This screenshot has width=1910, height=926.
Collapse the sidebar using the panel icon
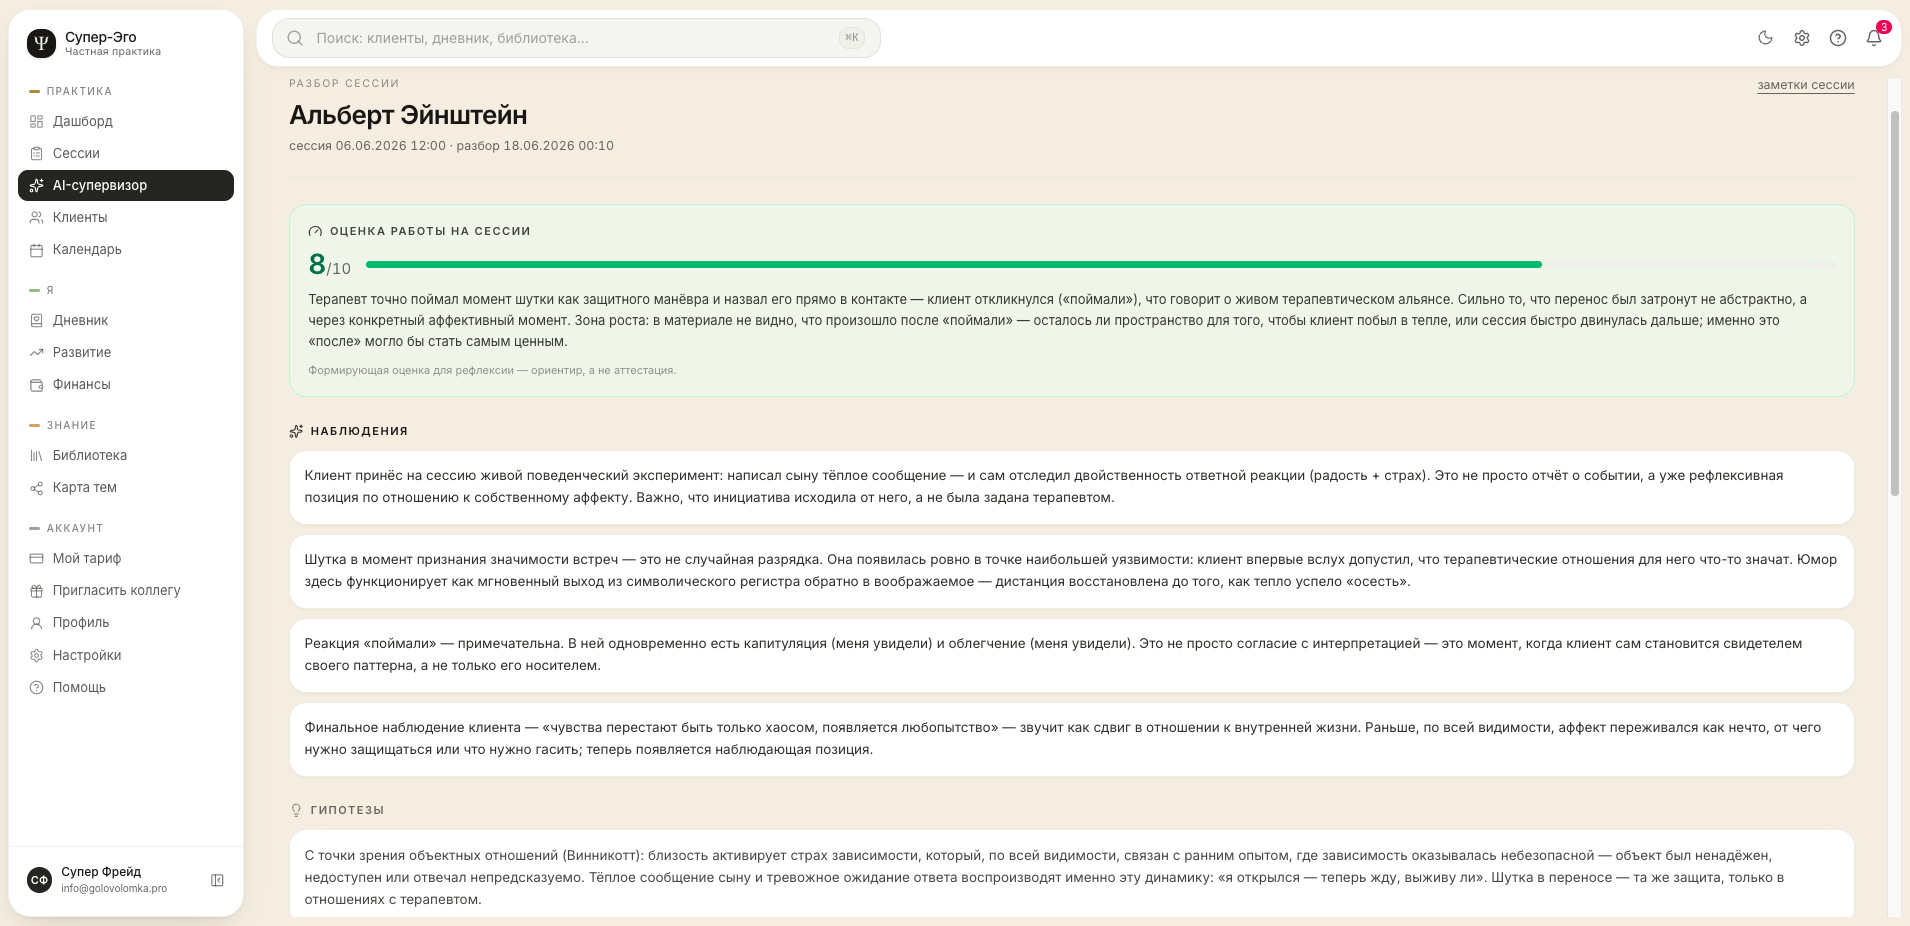pos(217,880)
